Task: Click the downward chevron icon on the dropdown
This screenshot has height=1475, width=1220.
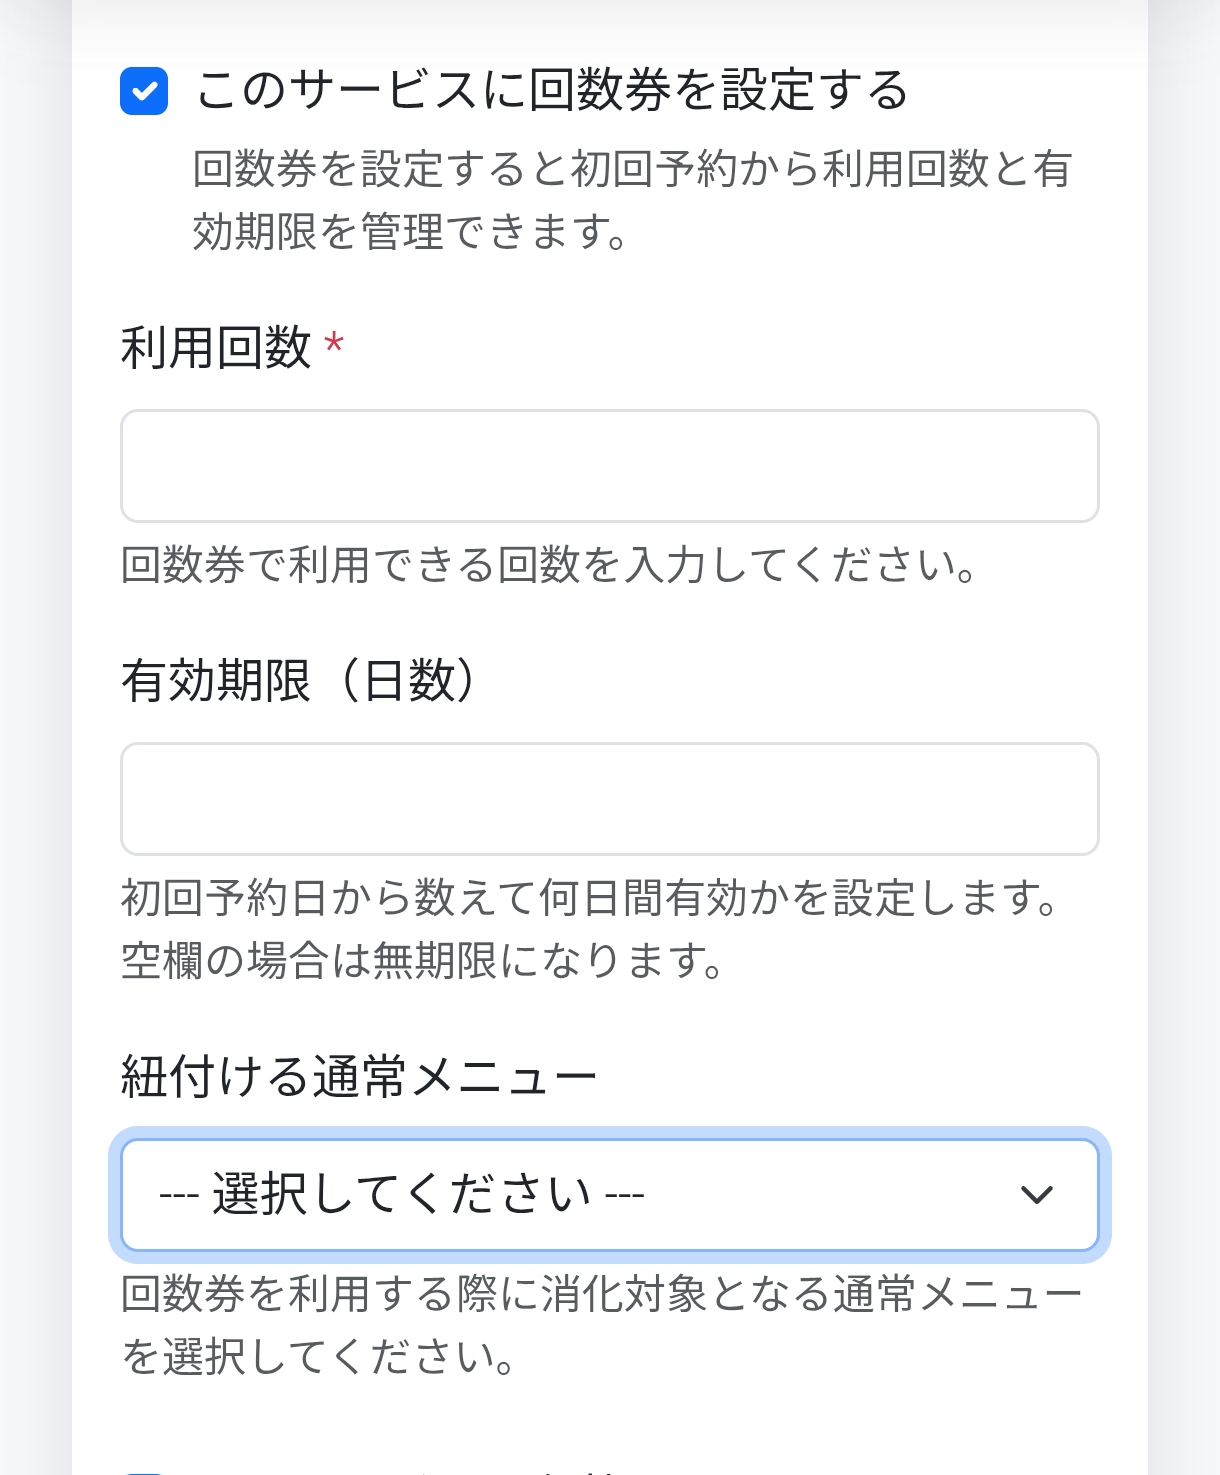Action: (1035, 1195)
